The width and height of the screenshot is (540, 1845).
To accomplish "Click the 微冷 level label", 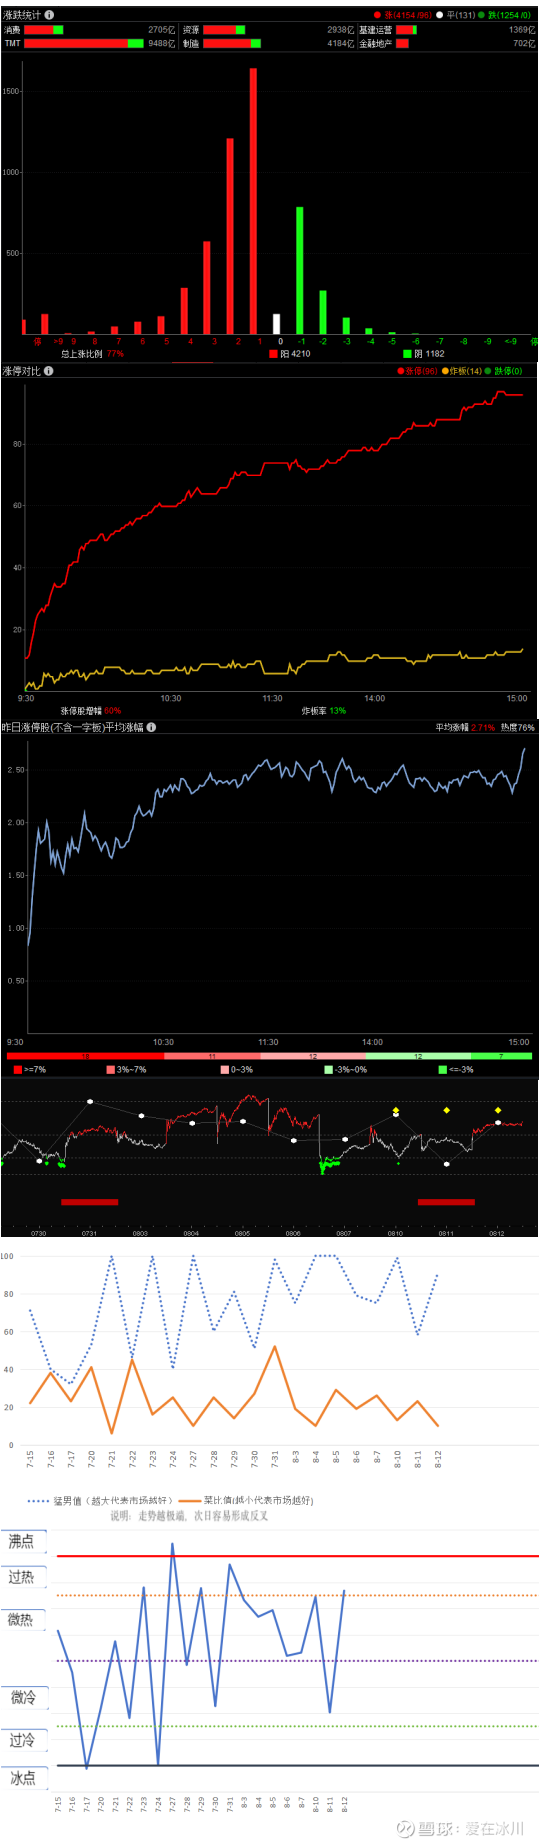I will coord(23,1697).
